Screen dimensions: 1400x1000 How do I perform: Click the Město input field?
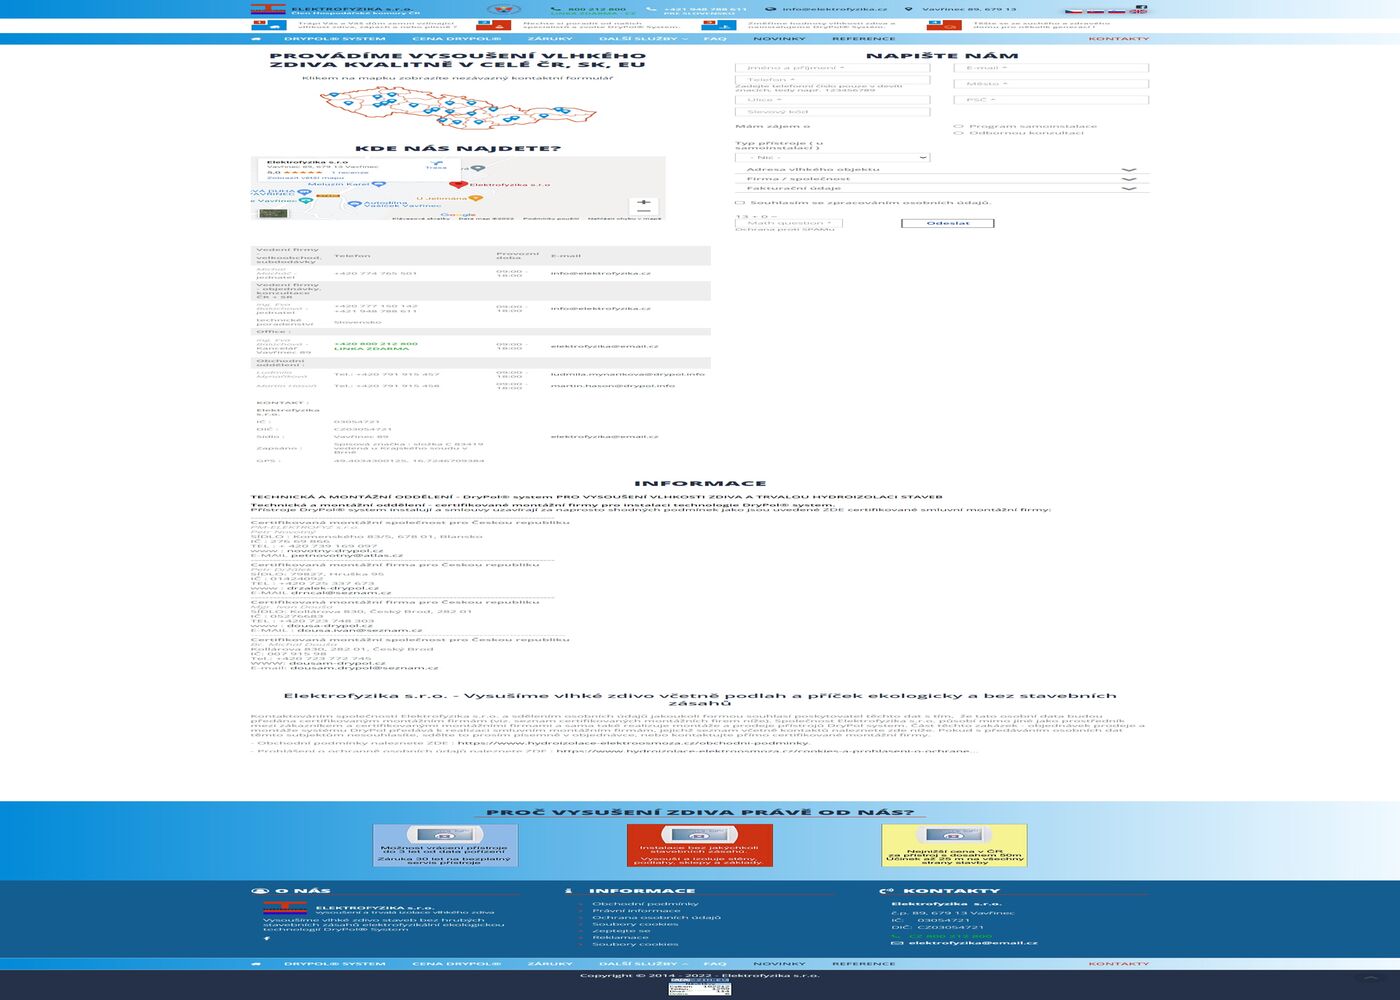tap(1051, 84)
